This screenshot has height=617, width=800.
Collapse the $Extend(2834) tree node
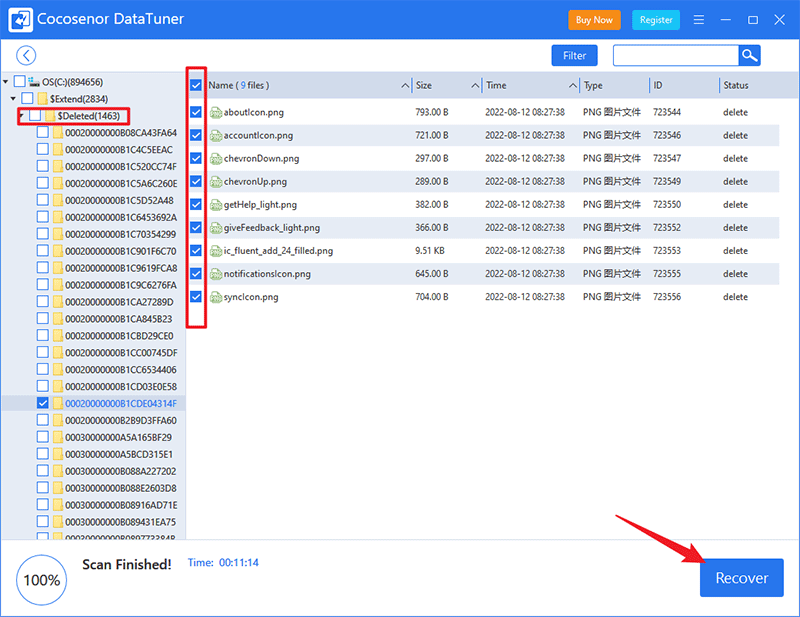pyautogui.click(x=14, y=98)
